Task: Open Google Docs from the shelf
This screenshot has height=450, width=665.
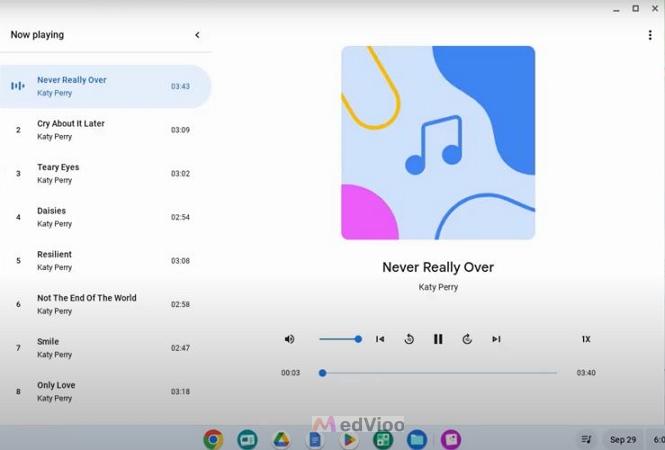Action: (x=315, y=439)
